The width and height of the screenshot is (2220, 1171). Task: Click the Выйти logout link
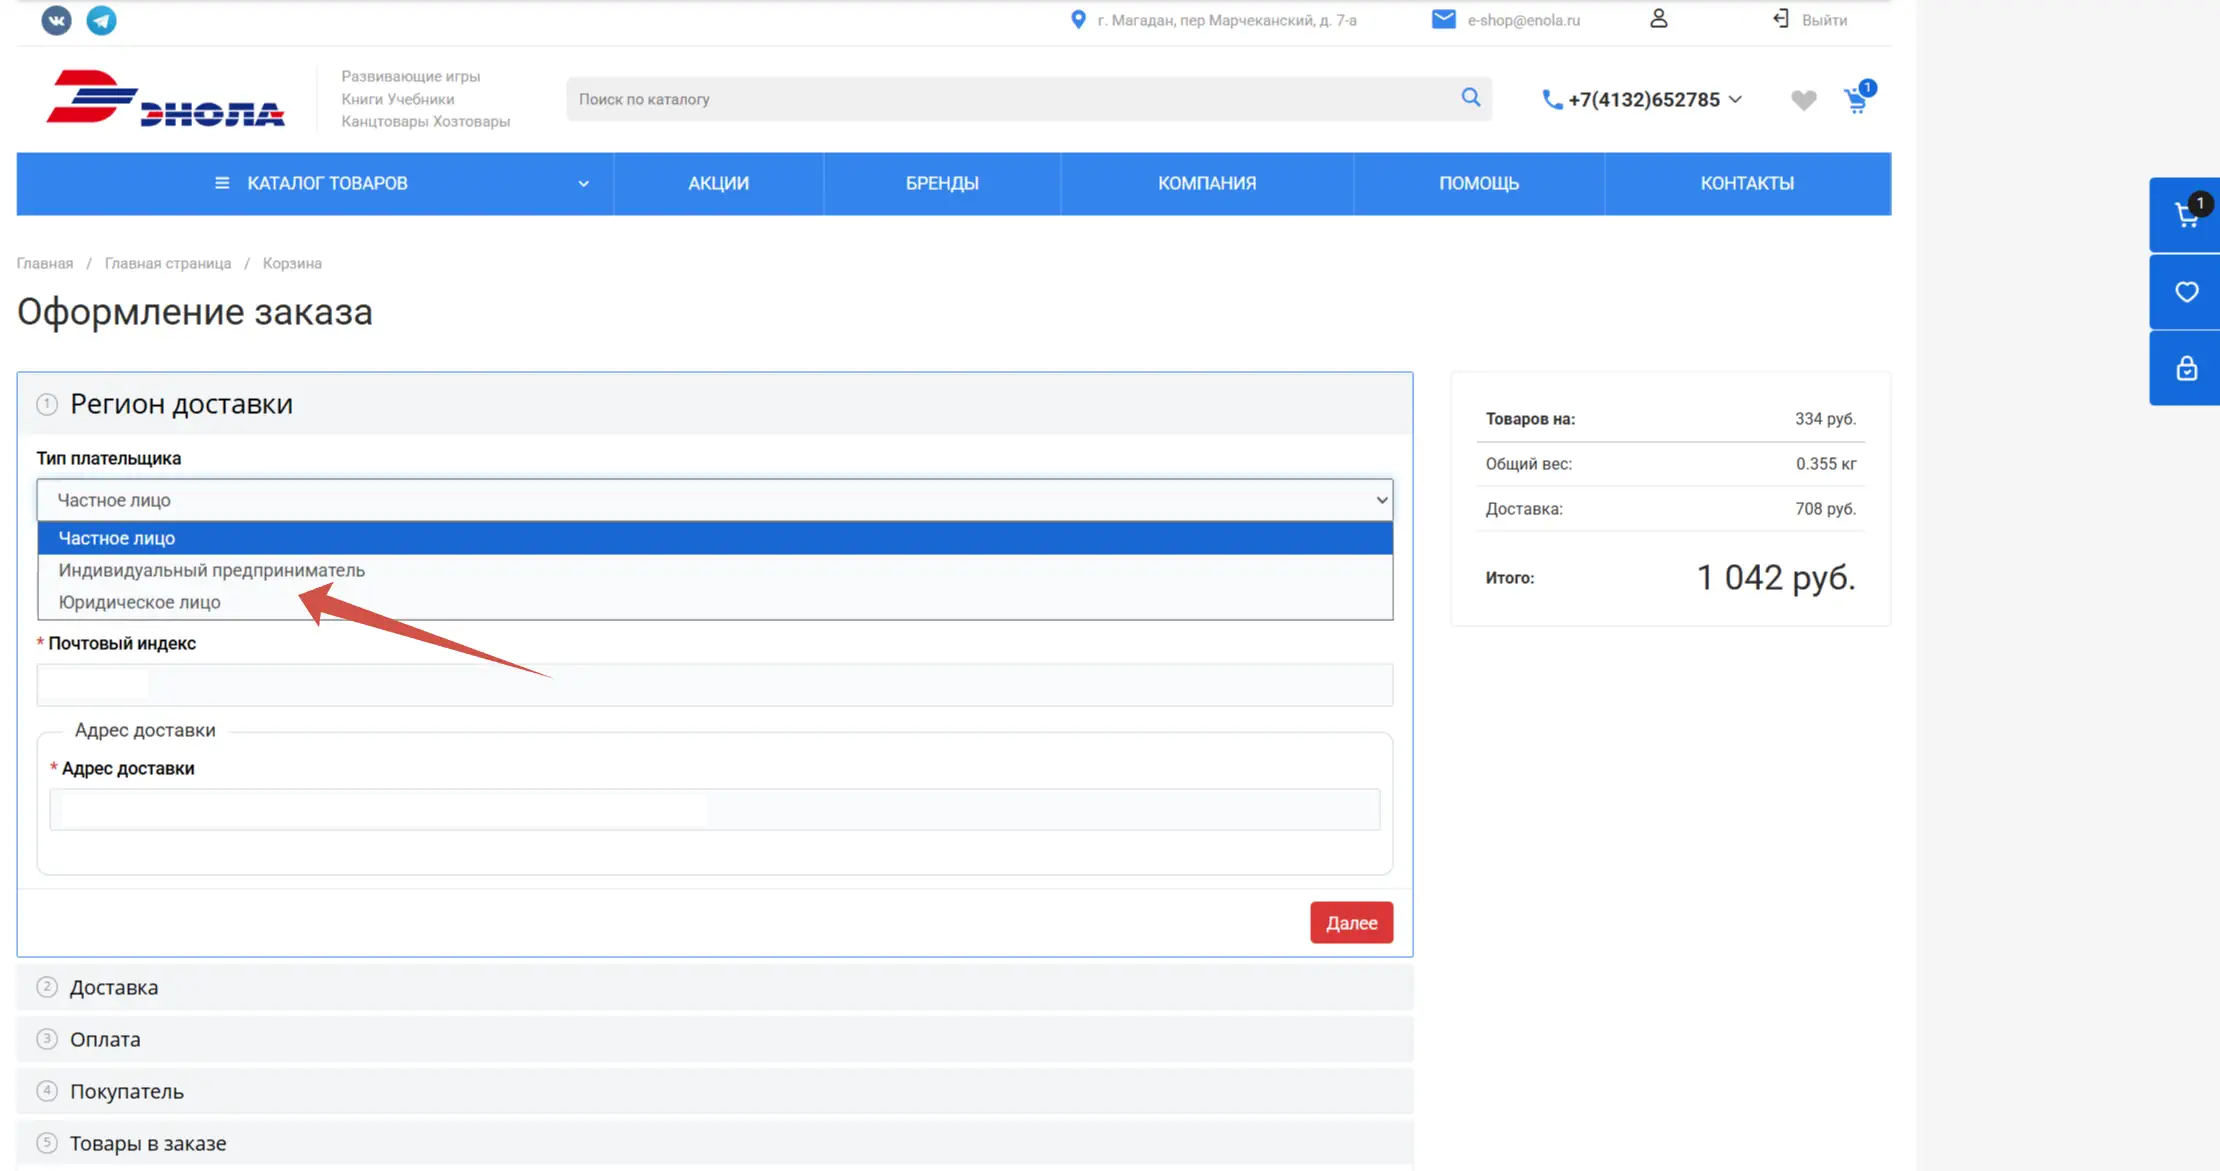tap(1823, 20)
